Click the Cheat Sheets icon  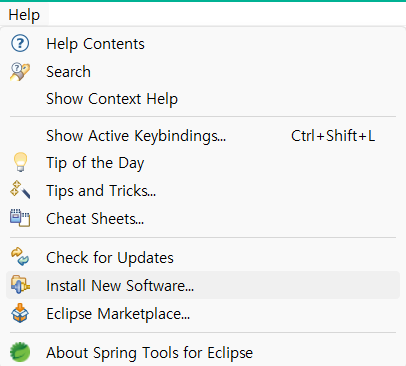pos(20,218)
